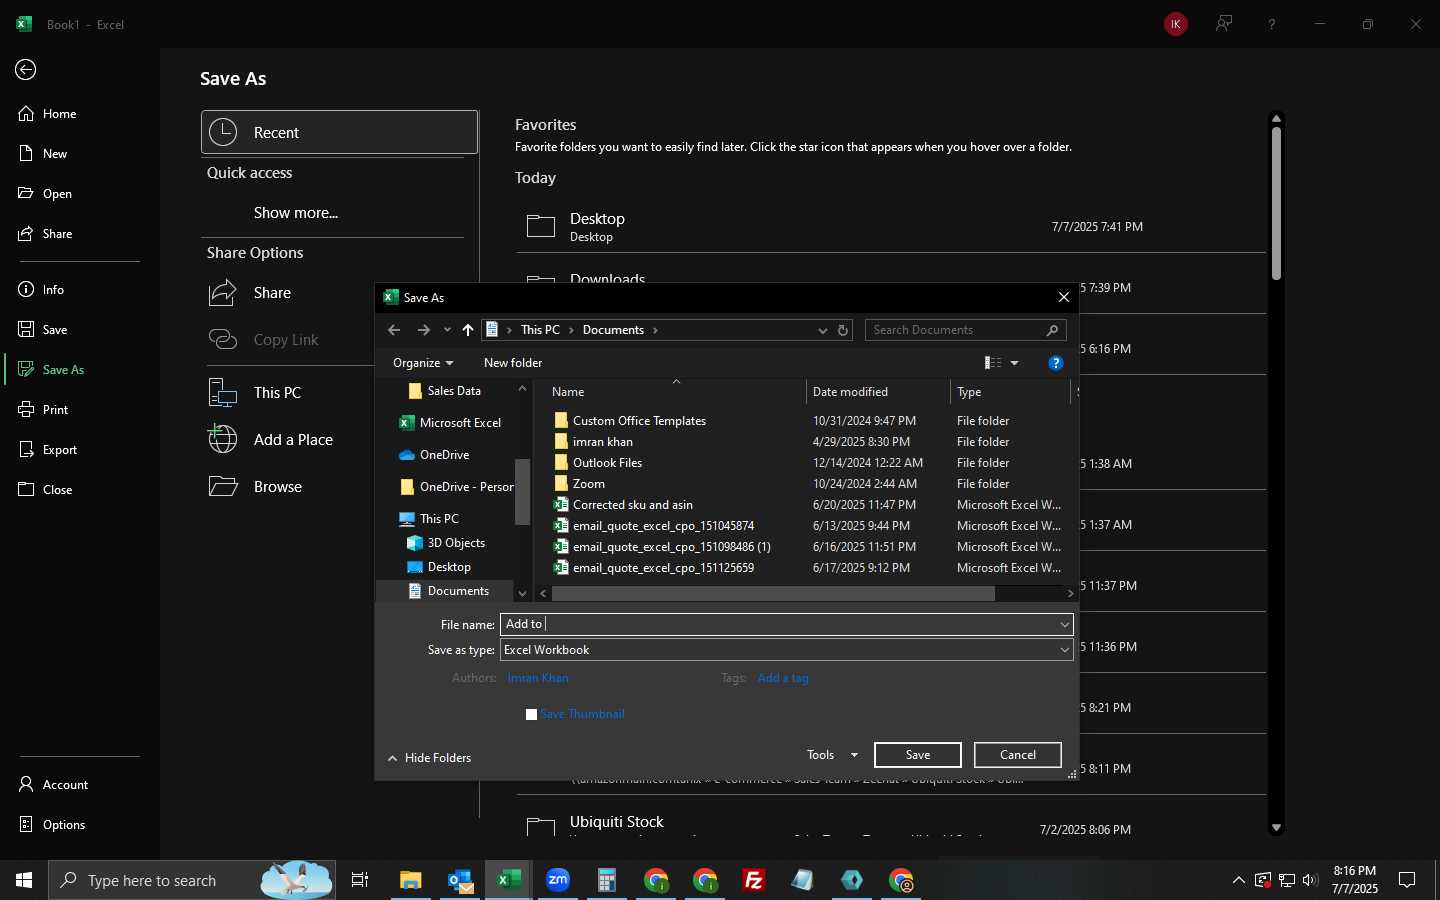Click the Windows taskbar search box
Screen dimensions: 1440x900
(192, 880)
